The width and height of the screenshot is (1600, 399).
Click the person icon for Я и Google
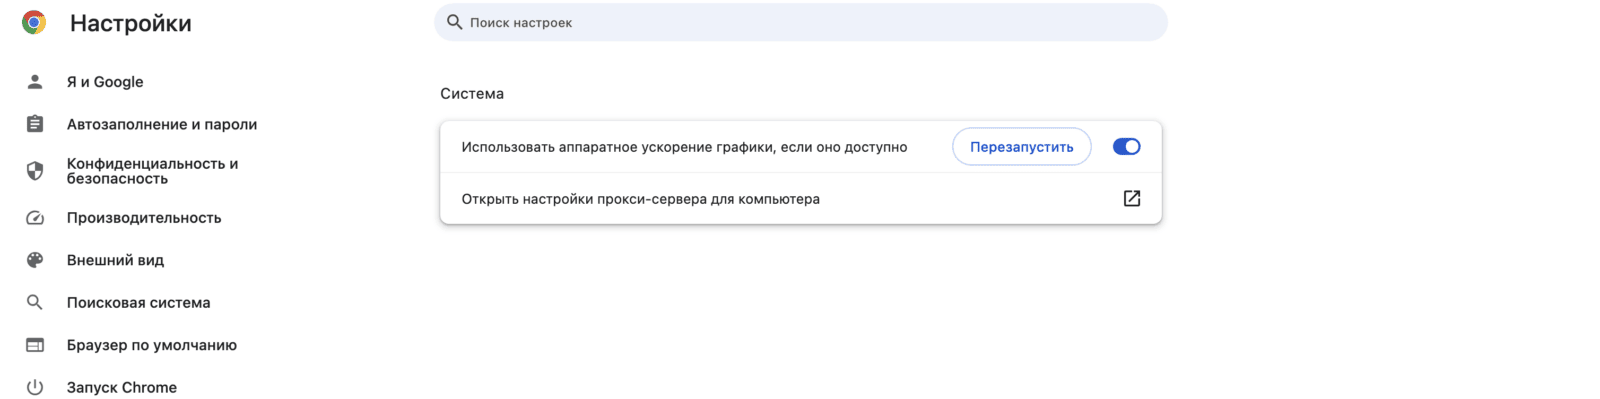coord(35,81)
